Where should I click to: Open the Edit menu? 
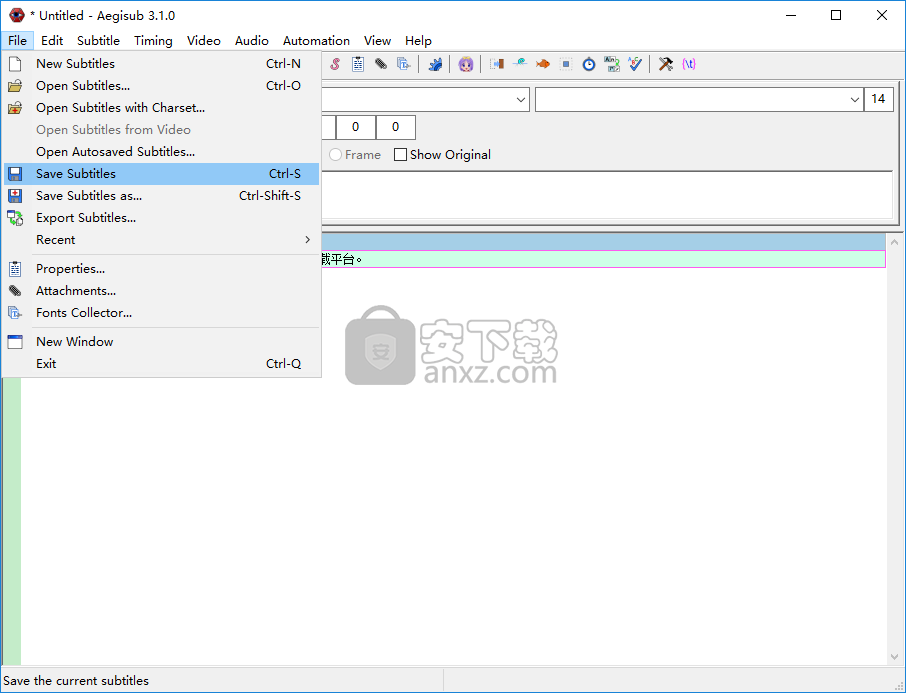(x=52, y=40)
